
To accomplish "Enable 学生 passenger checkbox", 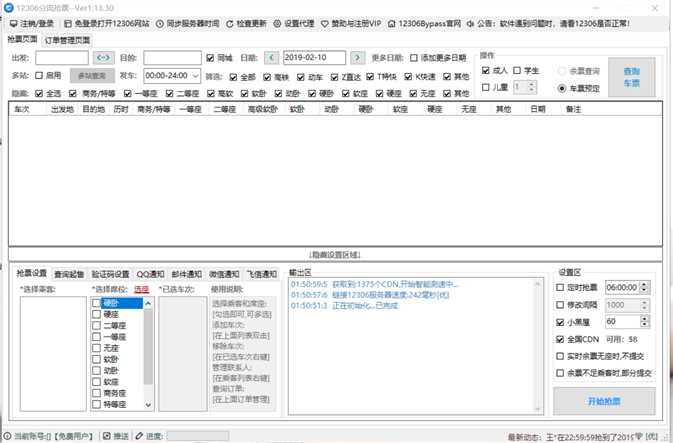I will (517, 70).
